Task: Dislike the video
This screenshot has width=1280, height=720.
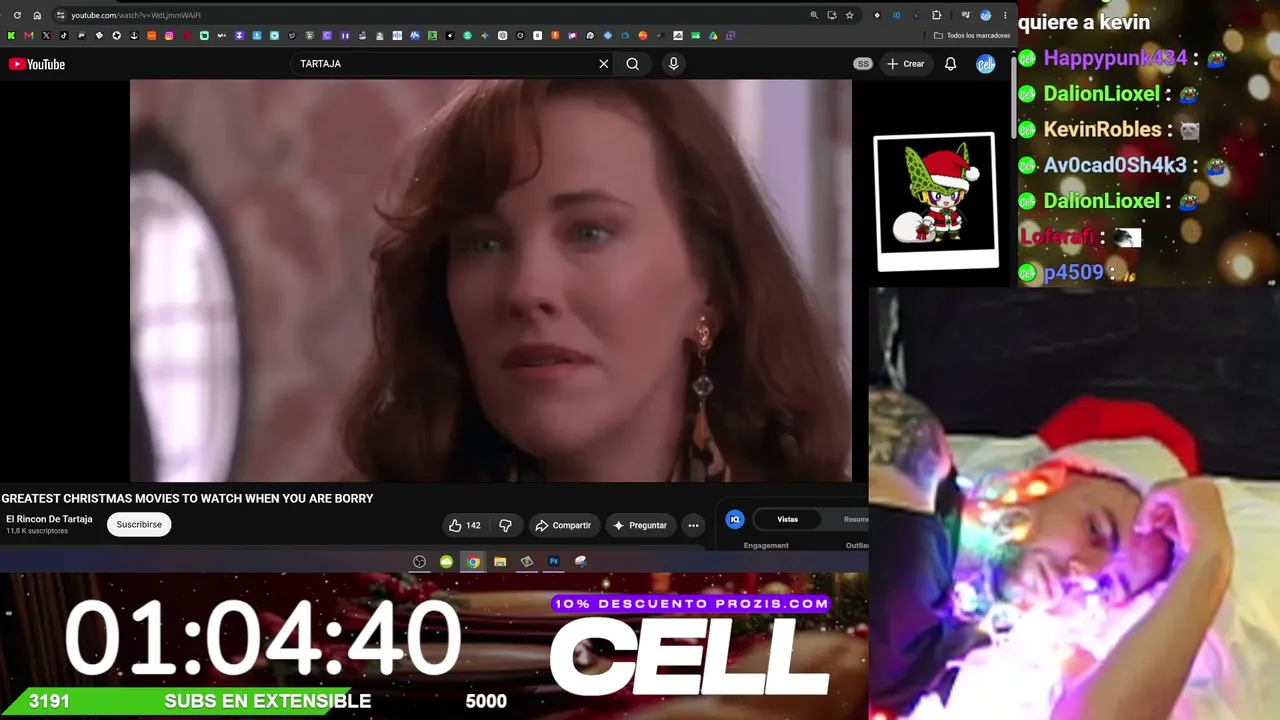Action: [x=505, y=525]
